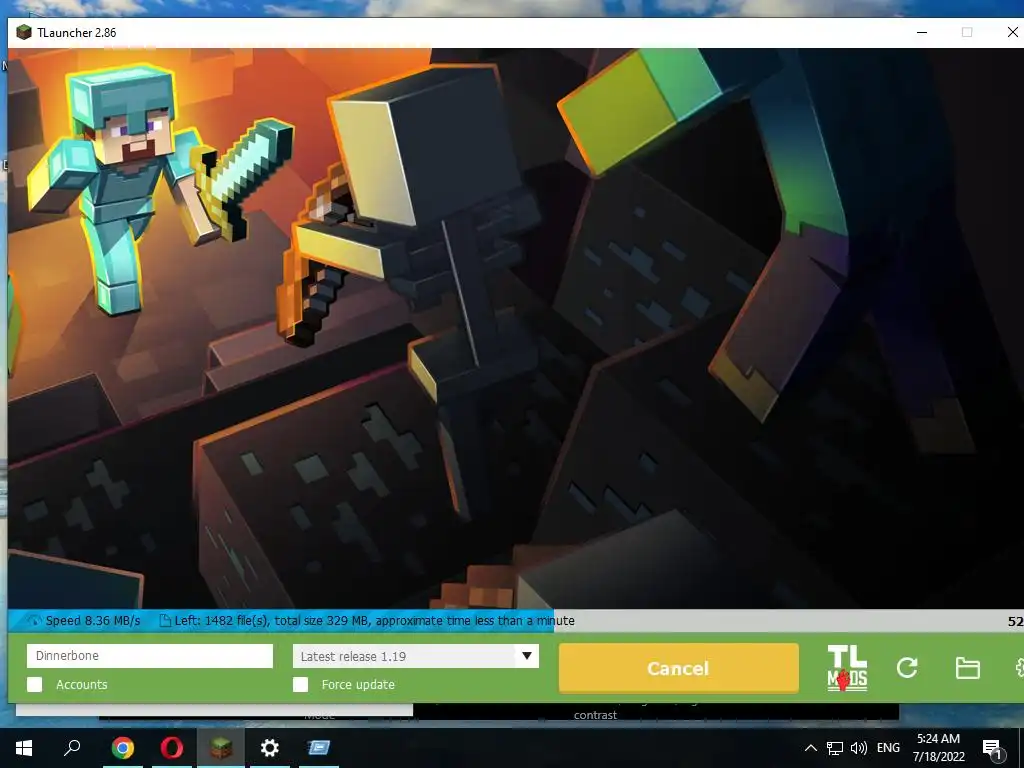Cancel the download

click(679, 668)
